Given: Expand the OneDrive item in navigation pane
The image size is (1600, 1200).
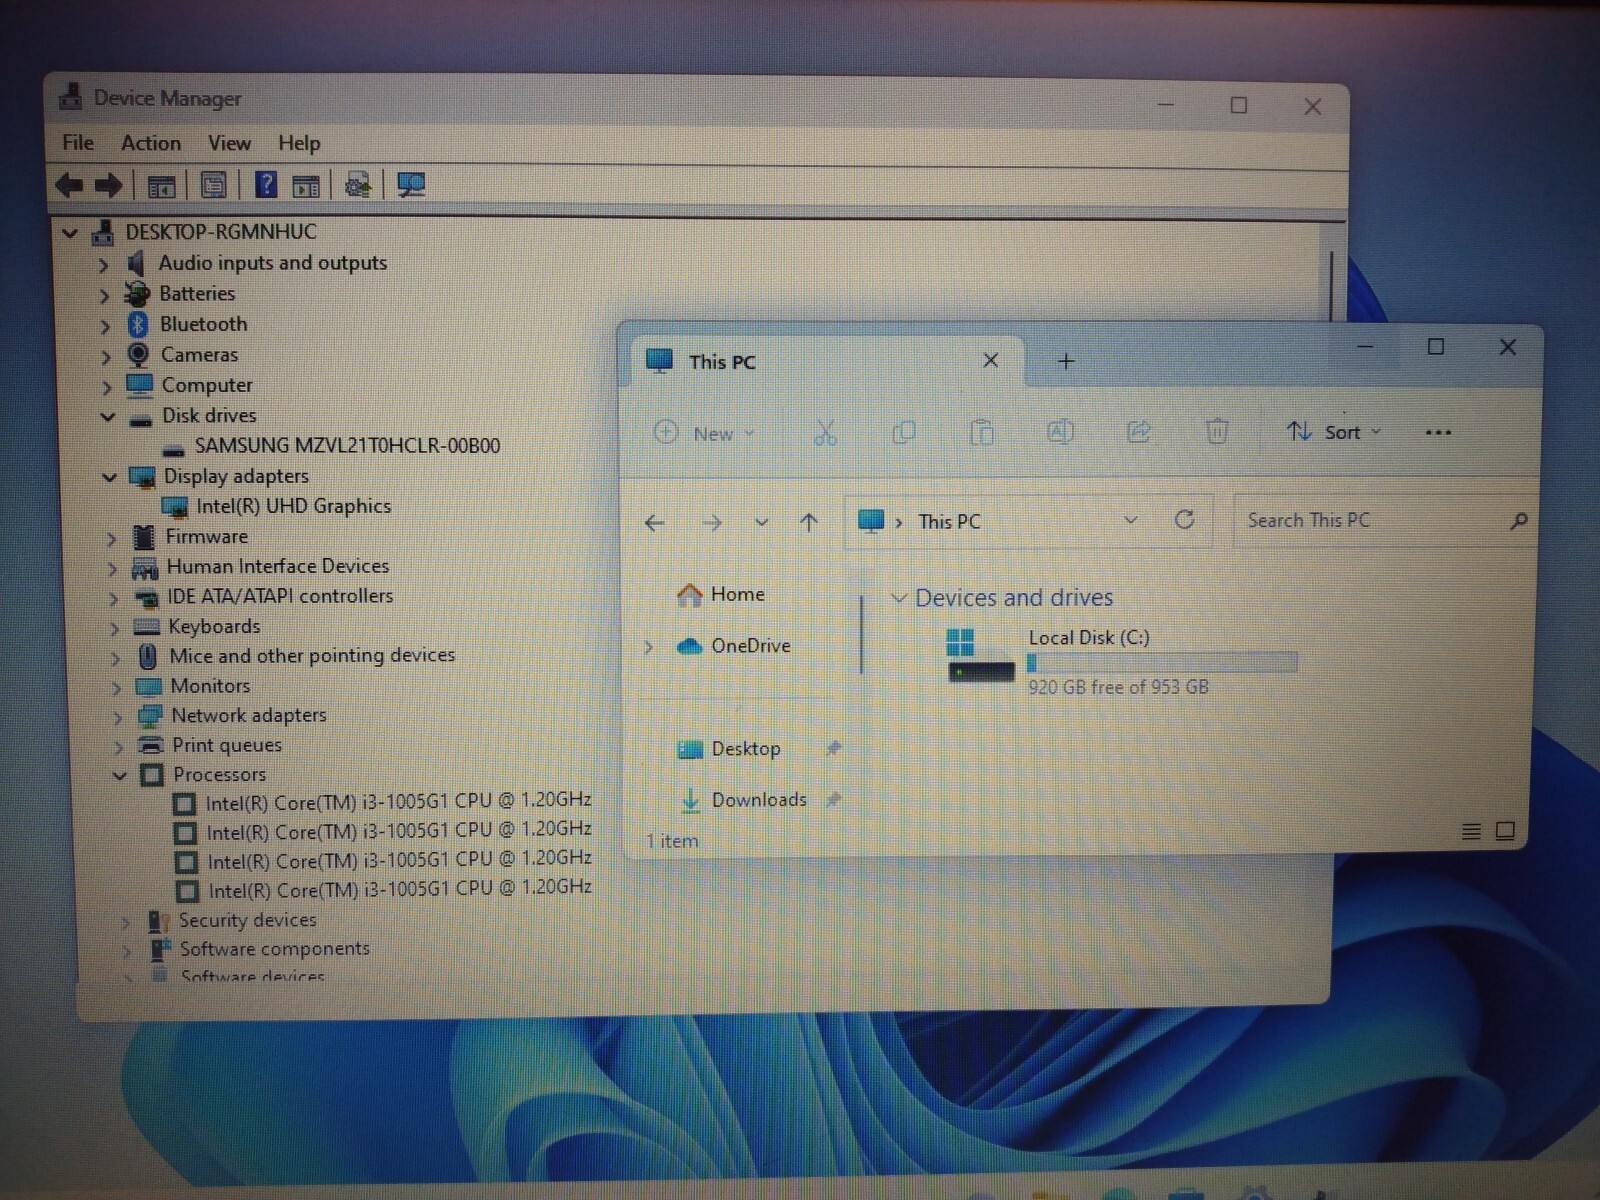Looking at the screenshot, I should [648, 647].
